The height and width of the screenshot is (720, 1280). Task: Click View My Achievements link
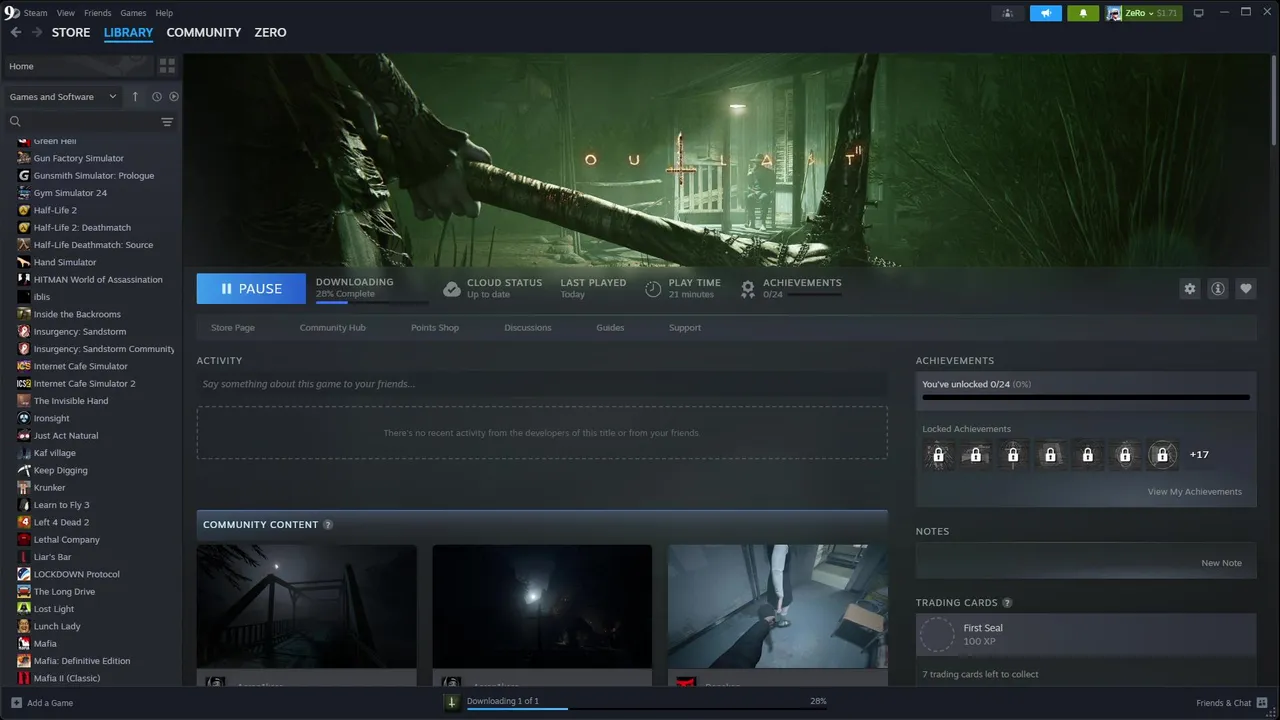[1195, 492]
